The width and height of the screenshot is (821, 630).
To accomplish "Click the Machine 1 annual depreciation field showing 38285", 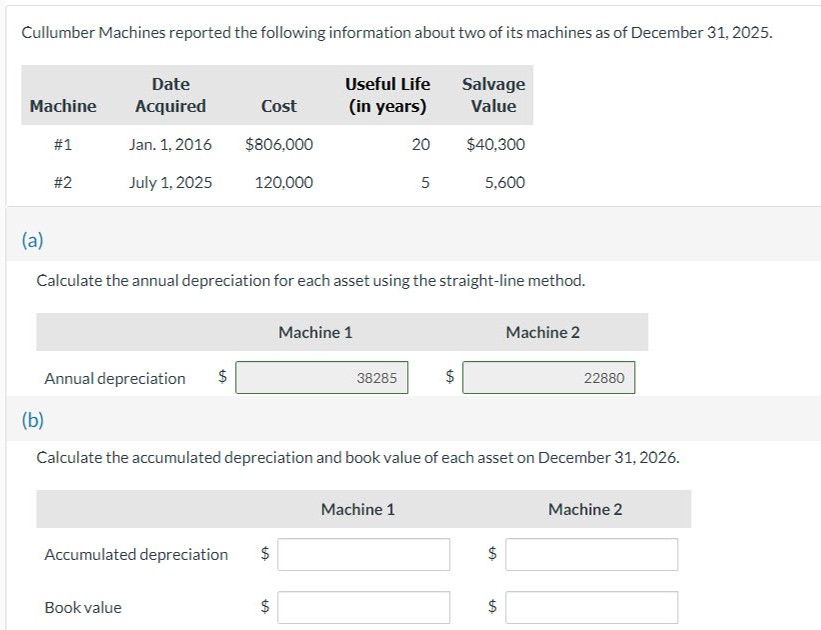I will click(321, 377).
